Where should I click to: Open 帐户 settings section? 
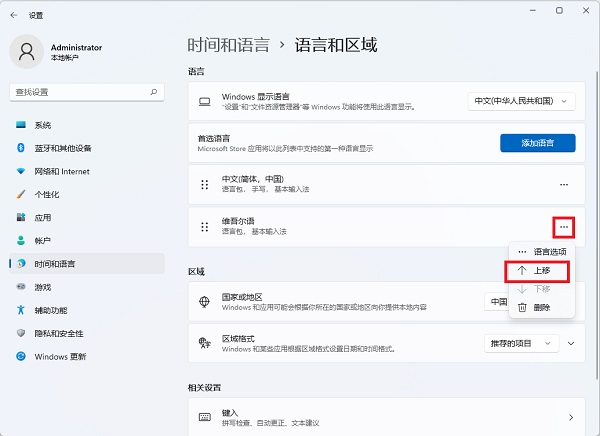pos(43,240)
